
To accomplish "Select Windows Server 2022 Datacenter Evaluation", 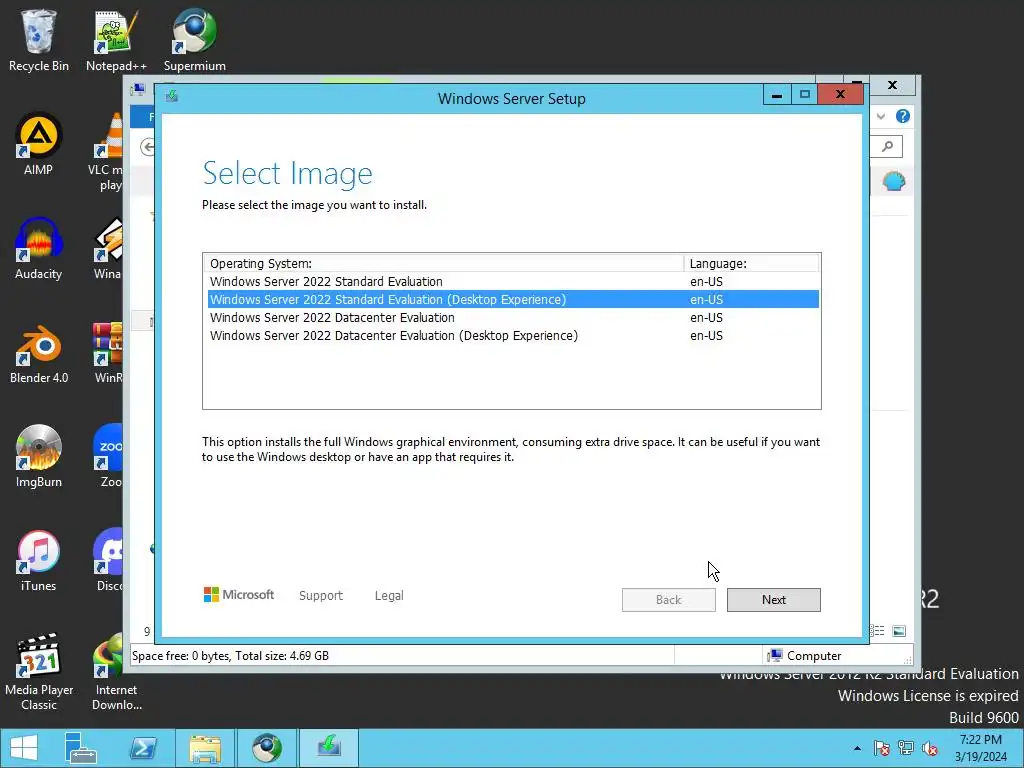I will [513, 317].
